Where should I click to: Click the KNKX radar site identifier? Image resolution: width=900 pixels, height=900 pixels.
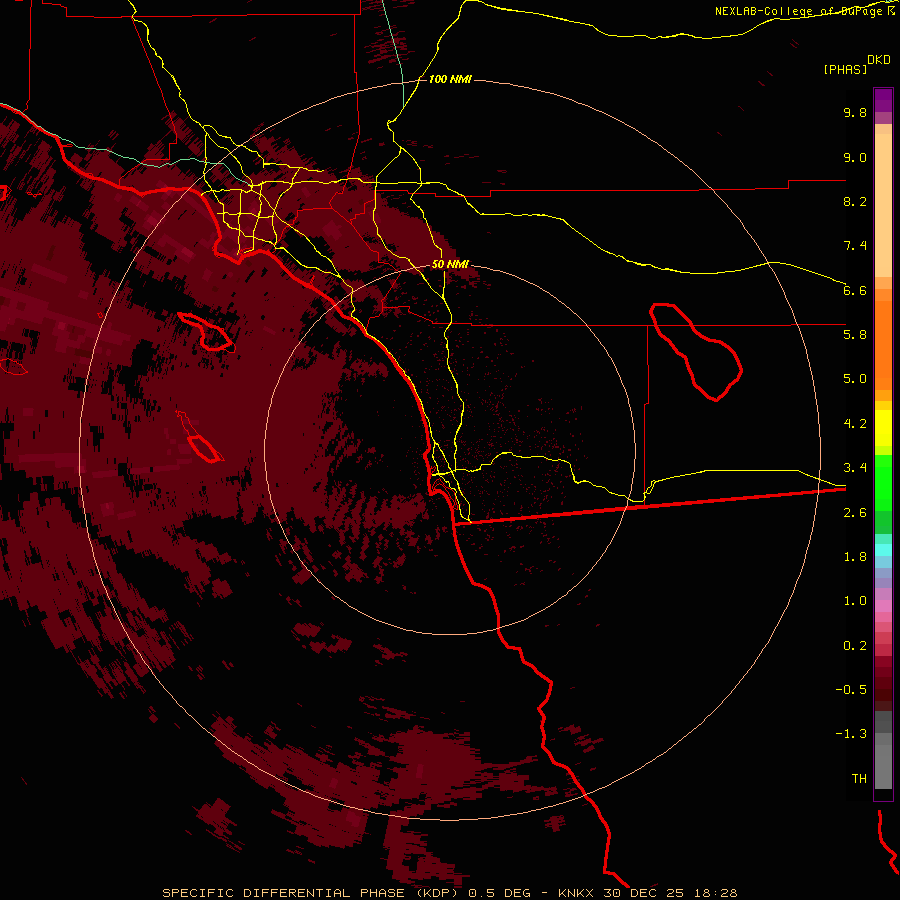pyautogui.click(x=575, y=893)
